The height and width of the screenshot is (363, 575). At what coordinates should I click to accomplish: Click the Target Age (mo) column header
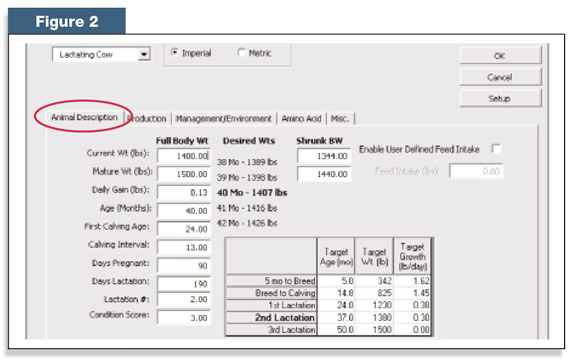(x=336, y=257)
